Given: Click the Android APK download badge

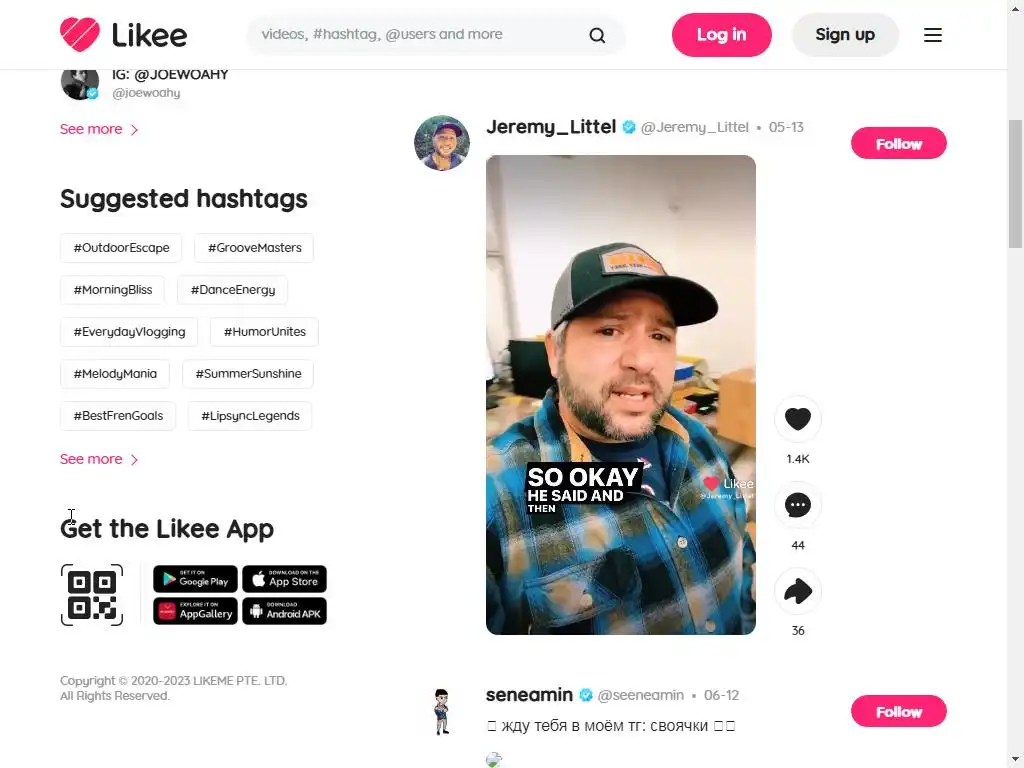Looking at the screenshot, I should click(x=284, y=611).
